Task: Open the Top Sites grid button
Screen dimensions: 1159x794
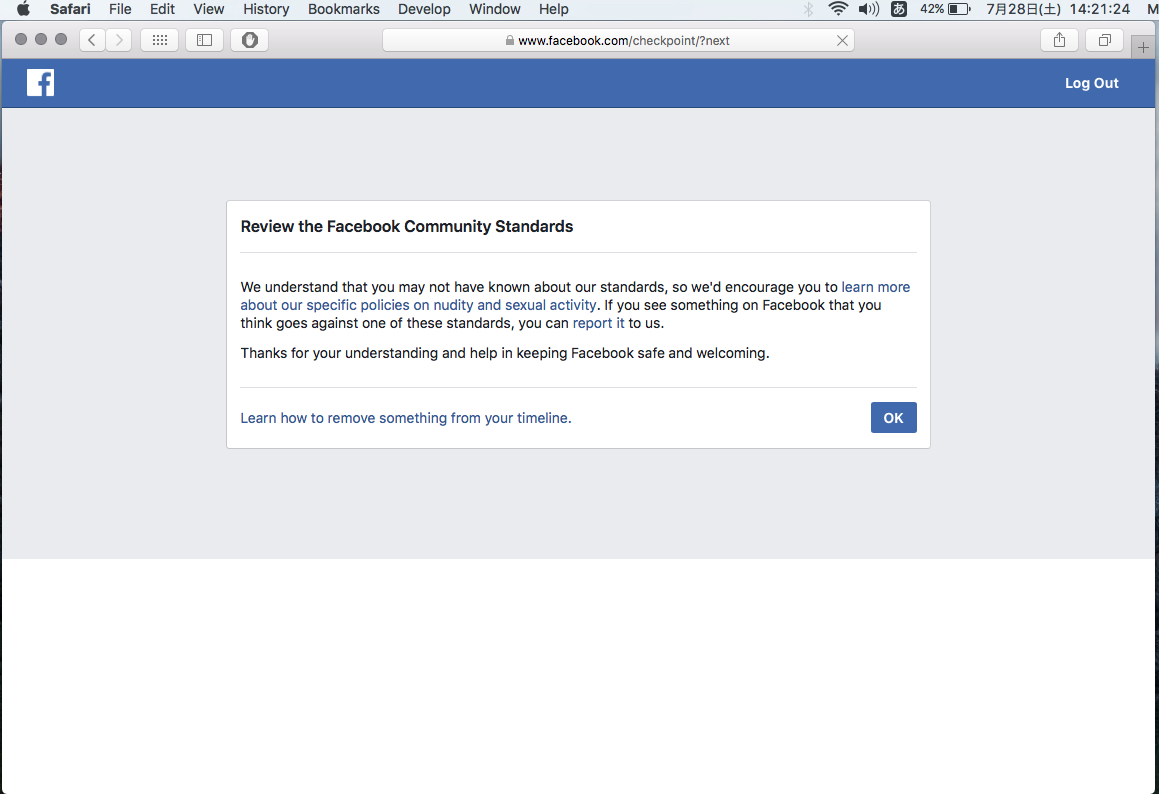Action: (x=160, y=40)
